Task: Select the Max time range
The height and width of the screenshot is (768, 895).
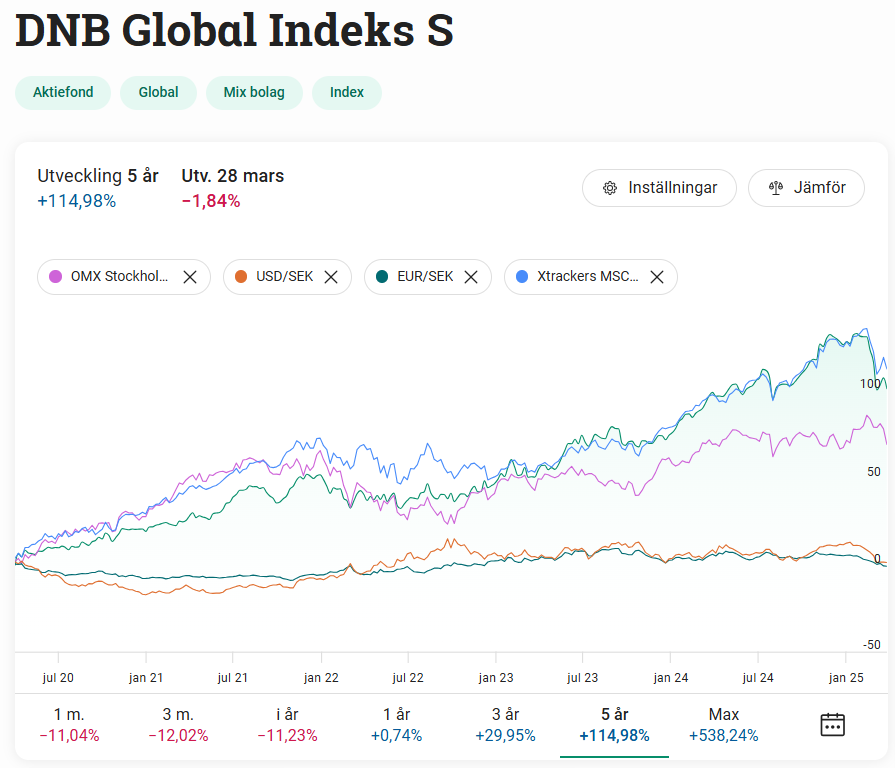Action: coord(723,725)
